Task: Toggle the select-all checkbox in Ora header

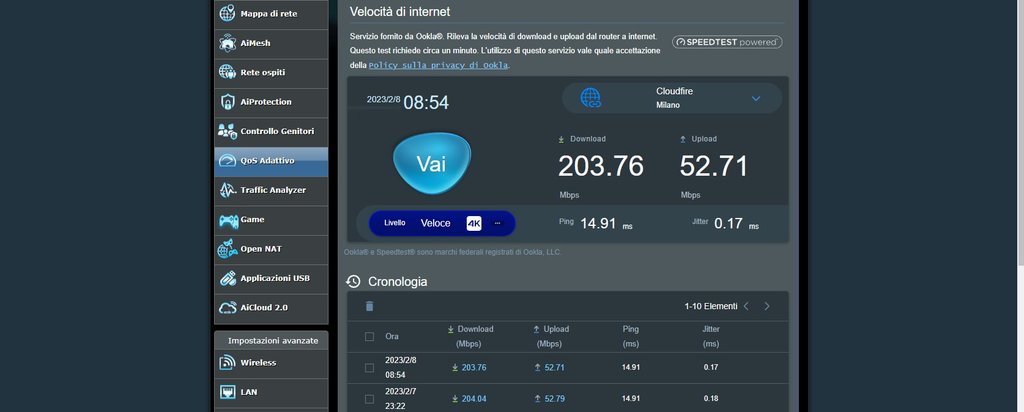Action: point(369,336)
